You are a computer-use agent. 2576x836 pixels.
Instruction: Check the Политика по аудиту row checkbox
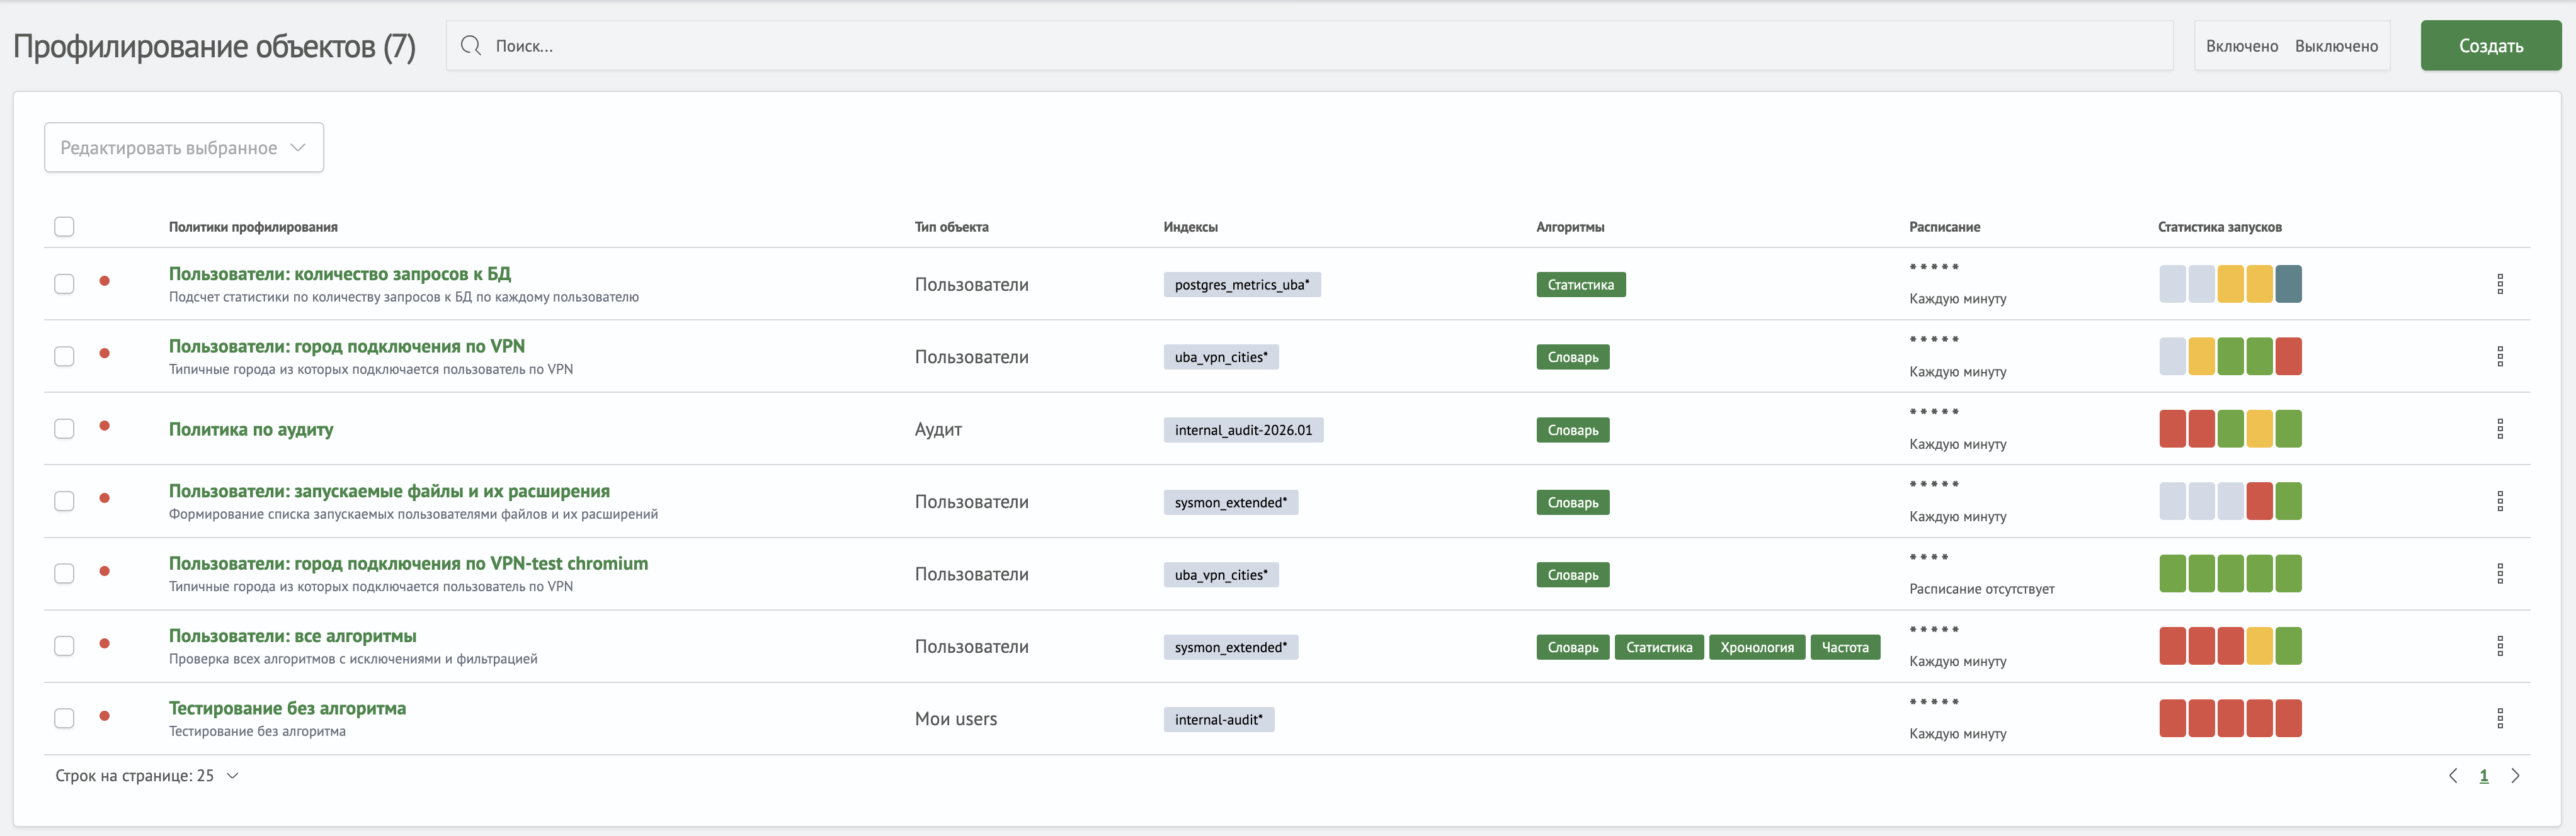64,429
